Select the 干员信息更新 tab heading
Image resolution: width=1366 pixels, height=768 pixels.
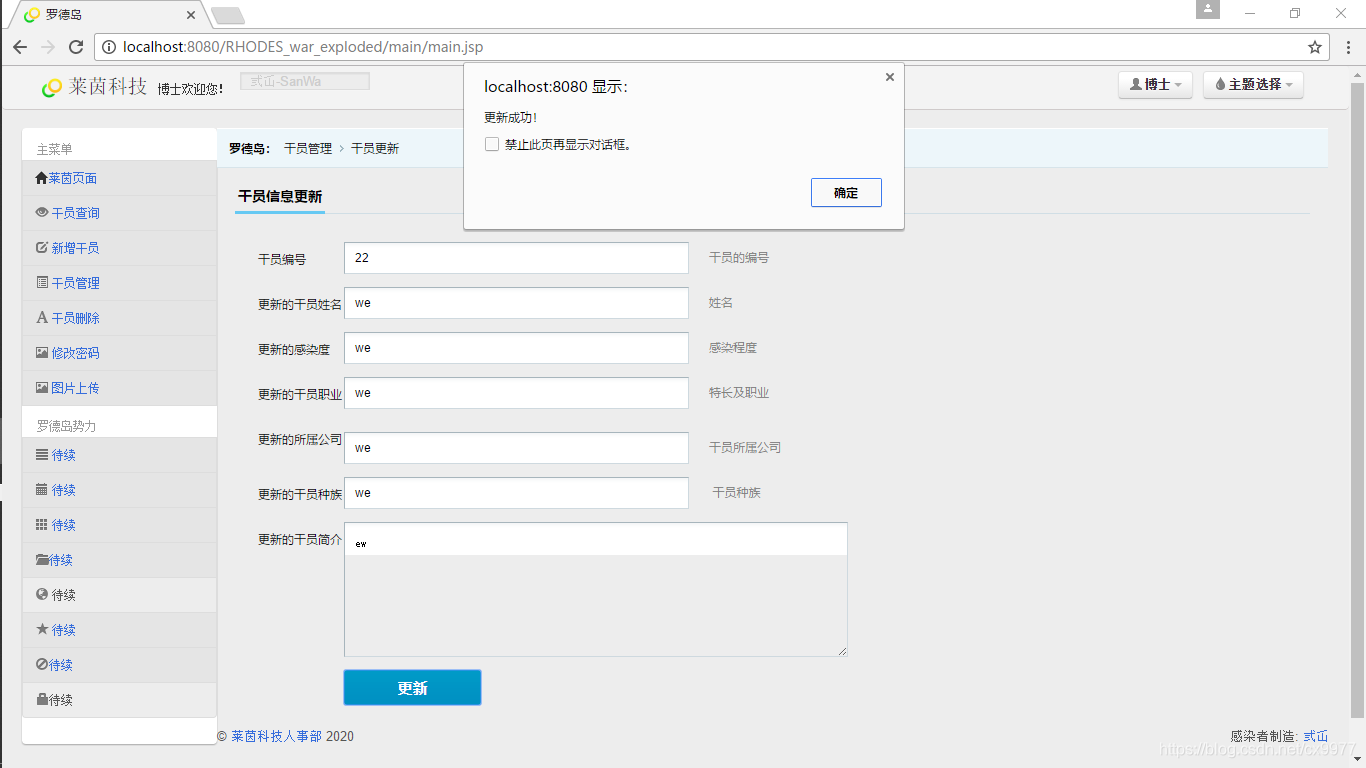tap(280, 197)
